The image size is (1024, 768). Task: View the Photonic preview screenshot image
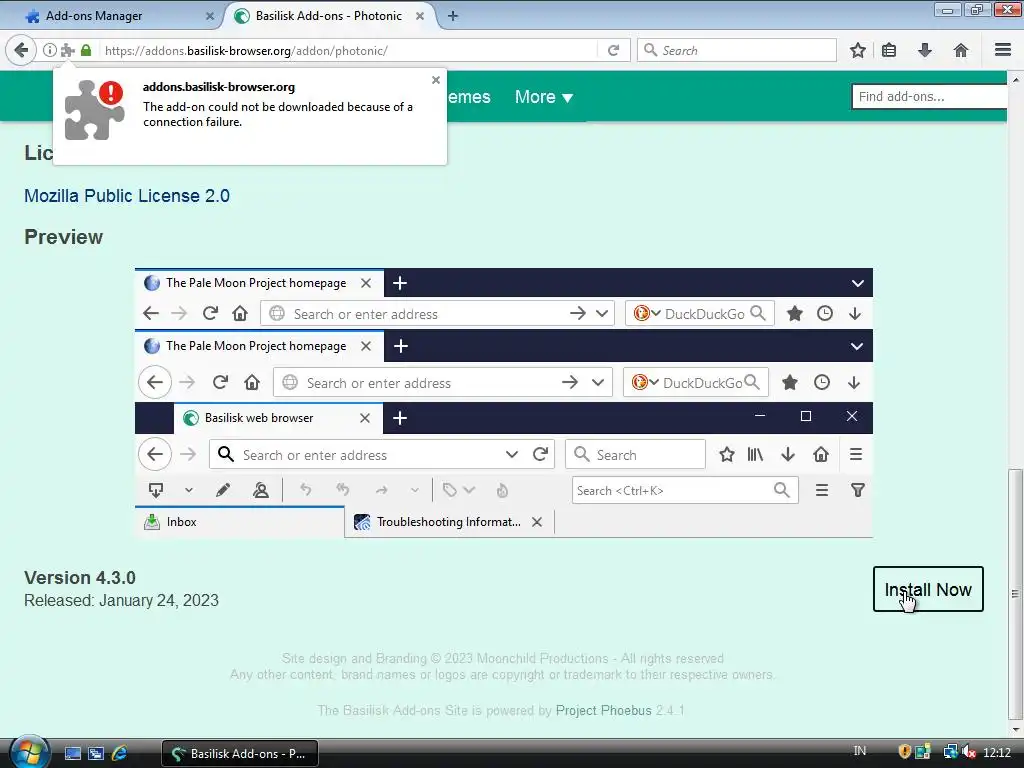click(504, 403)
